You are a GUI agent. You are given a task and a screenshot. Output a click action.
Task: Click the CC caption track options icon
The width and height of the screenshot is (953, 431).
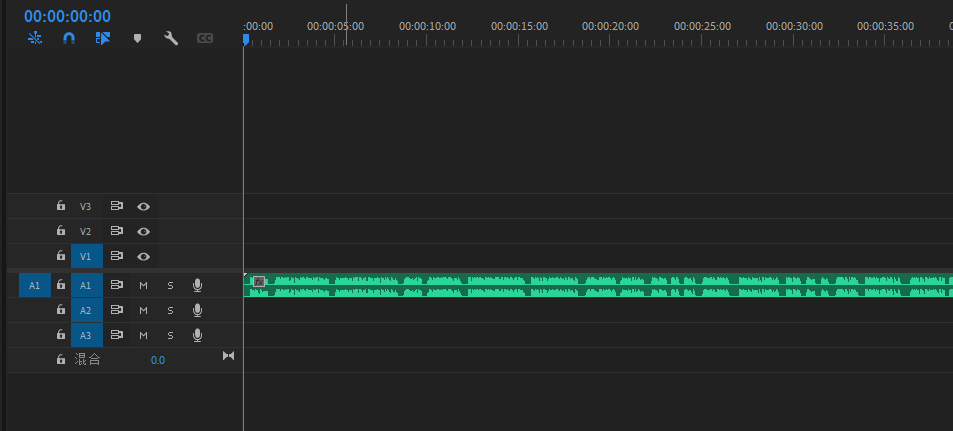[x=205, y=38]
